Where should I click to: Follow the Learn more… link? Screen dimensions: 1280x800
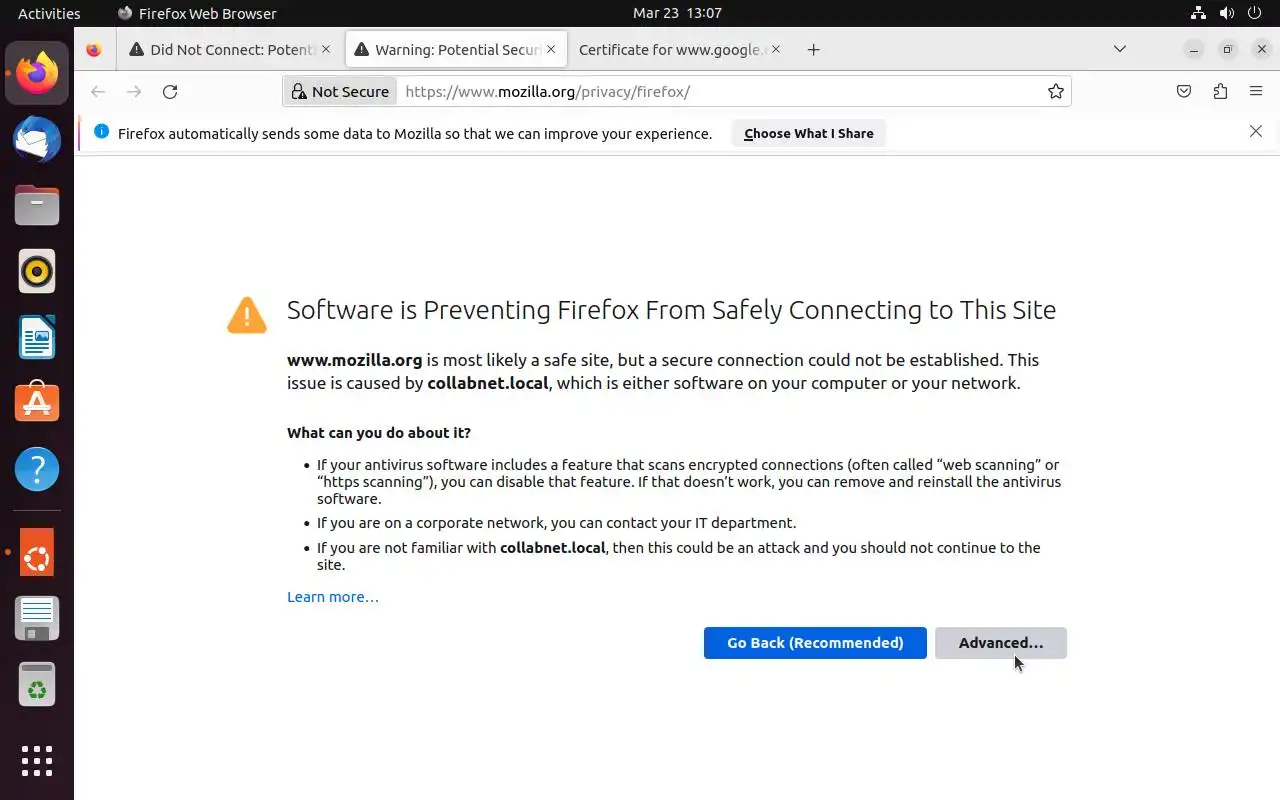tap(333, 597)
